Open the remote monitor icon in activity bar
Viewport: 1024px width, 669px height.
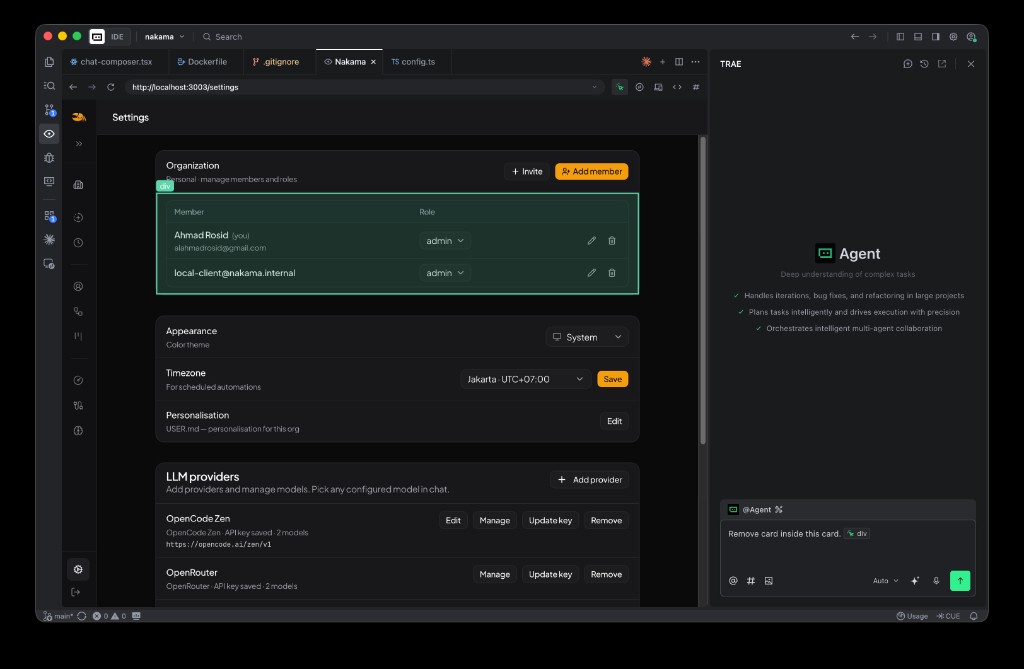[49, 182]
